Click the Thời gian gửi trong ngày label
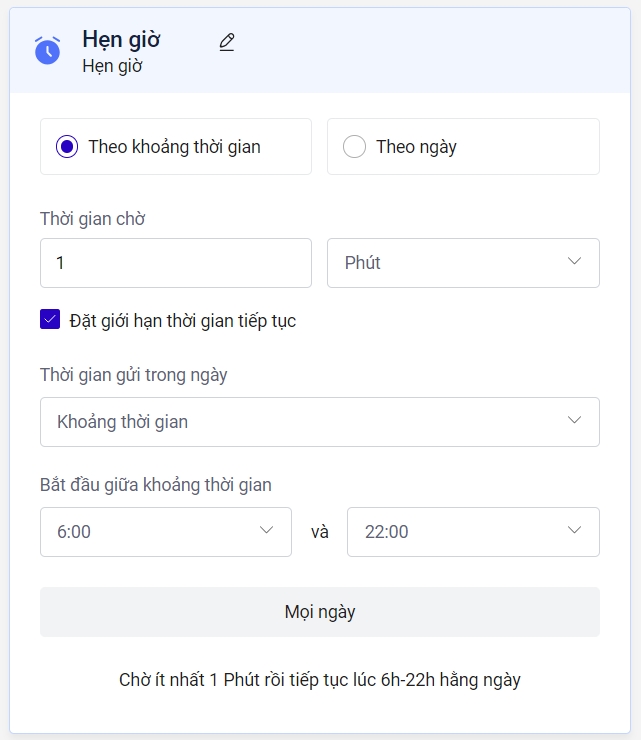The width and height of the screenshot is (641, 740). (x=134, y=375)
